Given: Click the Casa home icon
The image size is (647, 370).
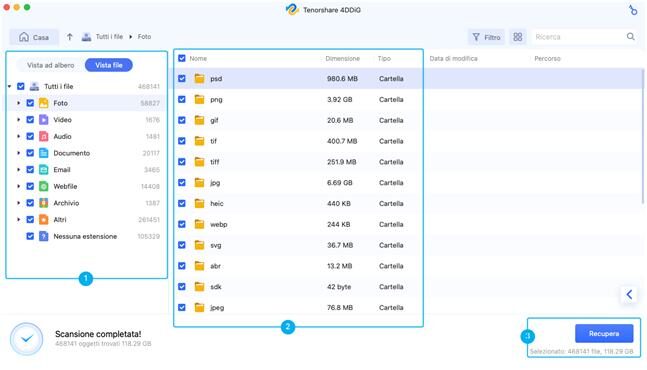Looking at the screenshot, I should [x=24, y=37].
